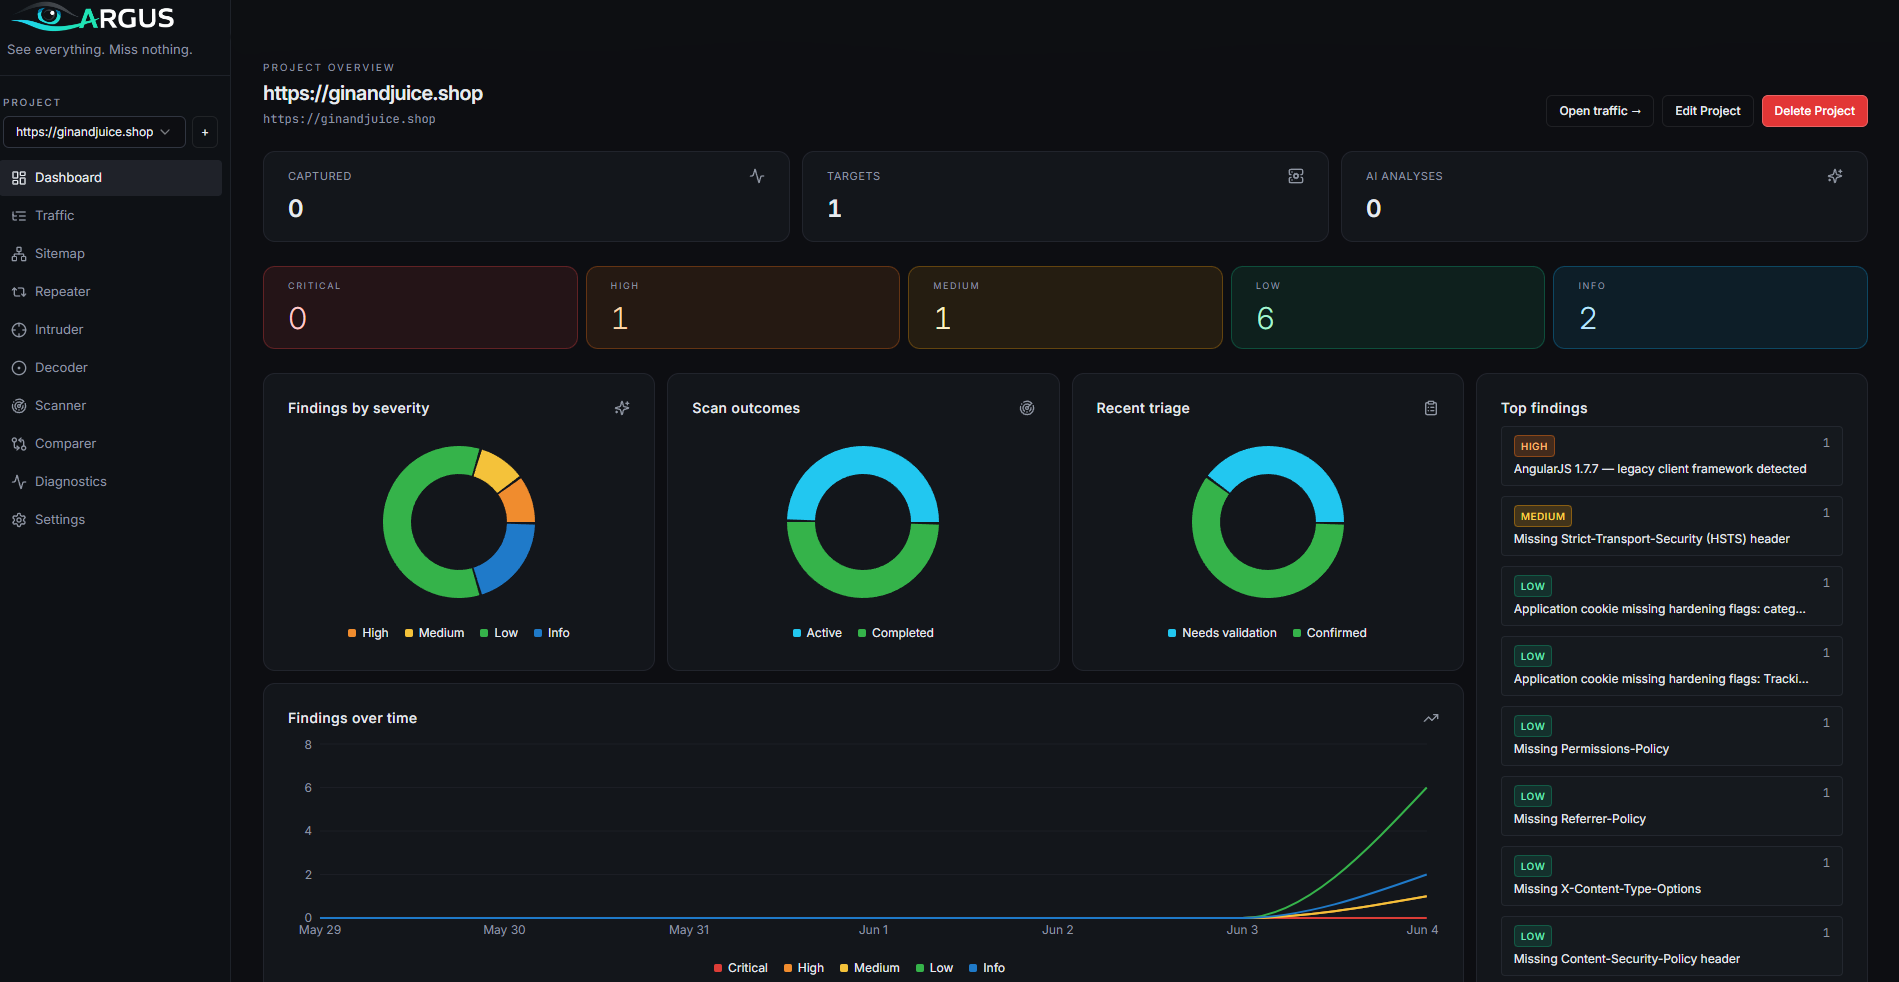The image size is (1899, 982).
Task: Click the Diagnostics pulse icon in sidebar
Action: (x=19, y=482)
